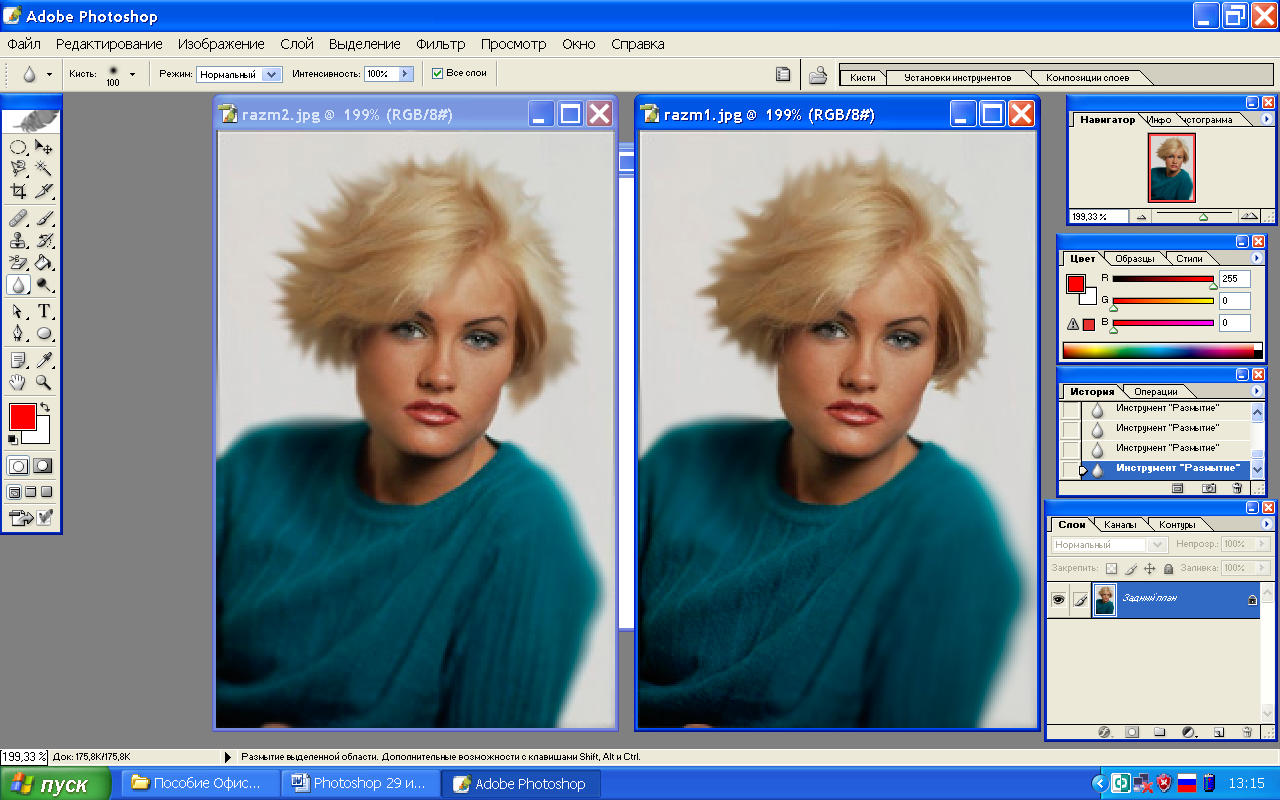Select the Move tool
Screen dimensions: 1280x800
[44, 148]
